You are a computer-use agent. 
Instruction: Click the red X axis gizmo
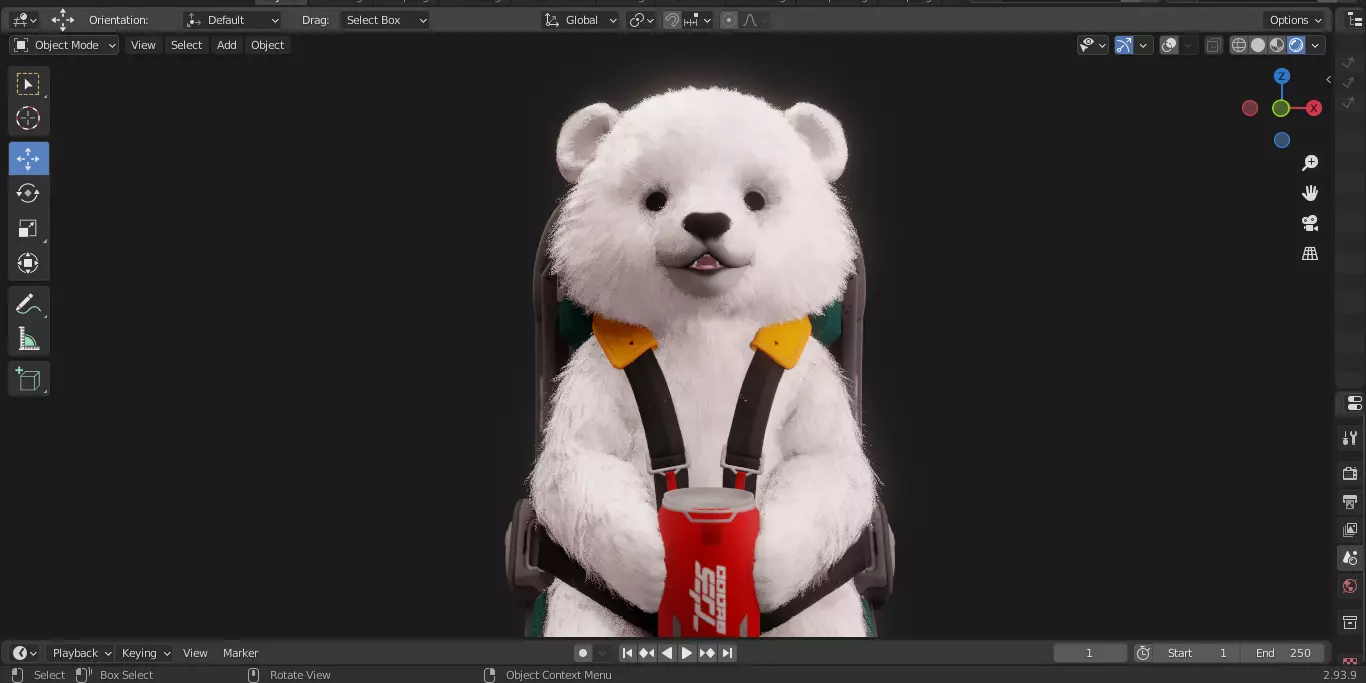click(x=1314, y=108)
